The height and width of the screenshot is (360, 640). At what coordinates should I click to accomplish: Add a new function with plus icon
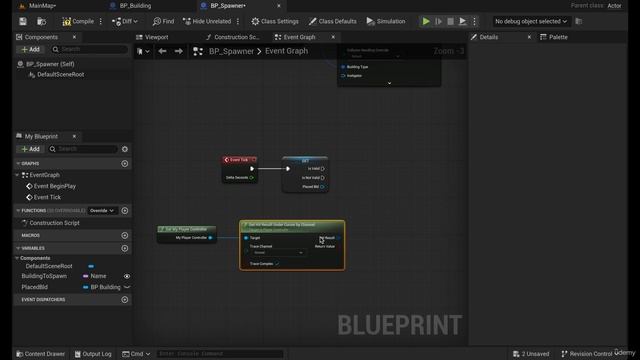click(125, 211)
